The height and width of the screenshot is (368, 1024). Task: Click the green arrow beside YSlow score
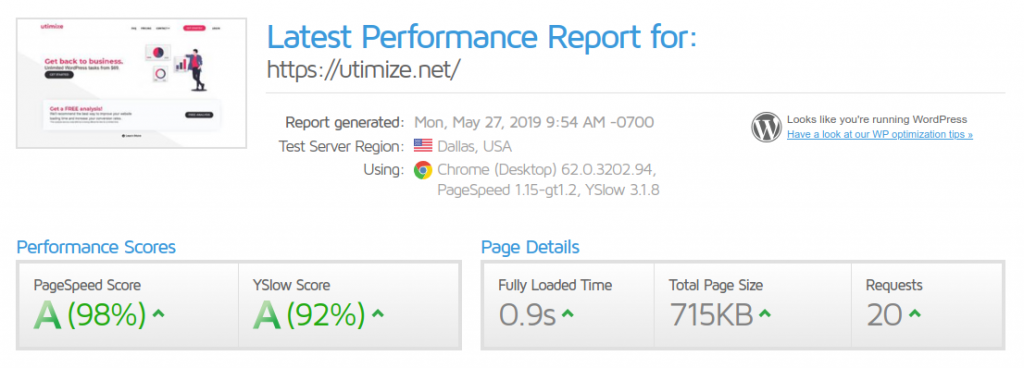point(377,314)
